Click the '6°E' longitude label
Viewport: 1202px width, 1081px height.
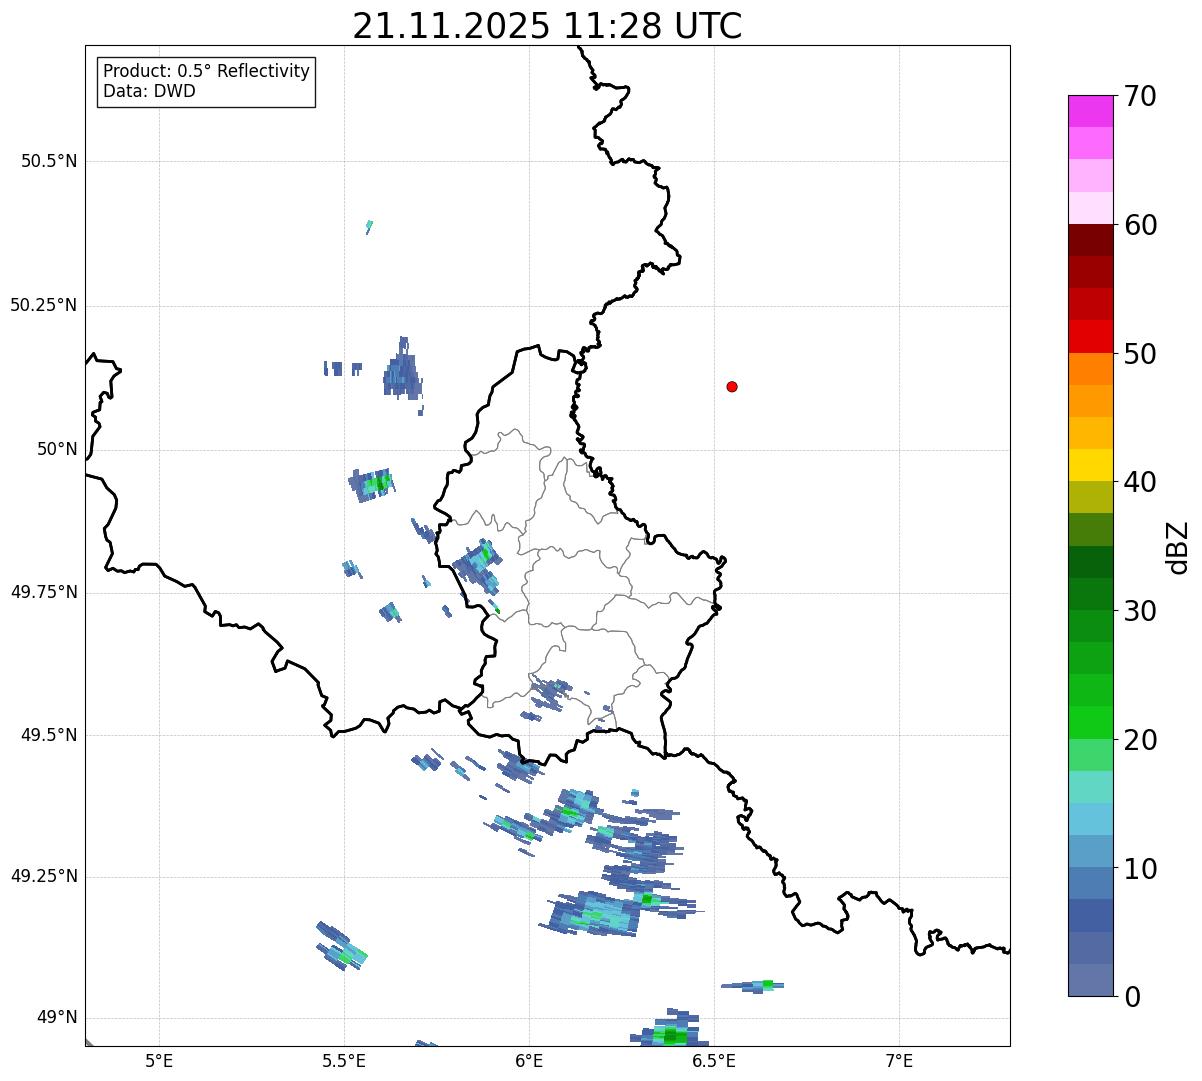pyautogui.click(x=529, y=1060)
